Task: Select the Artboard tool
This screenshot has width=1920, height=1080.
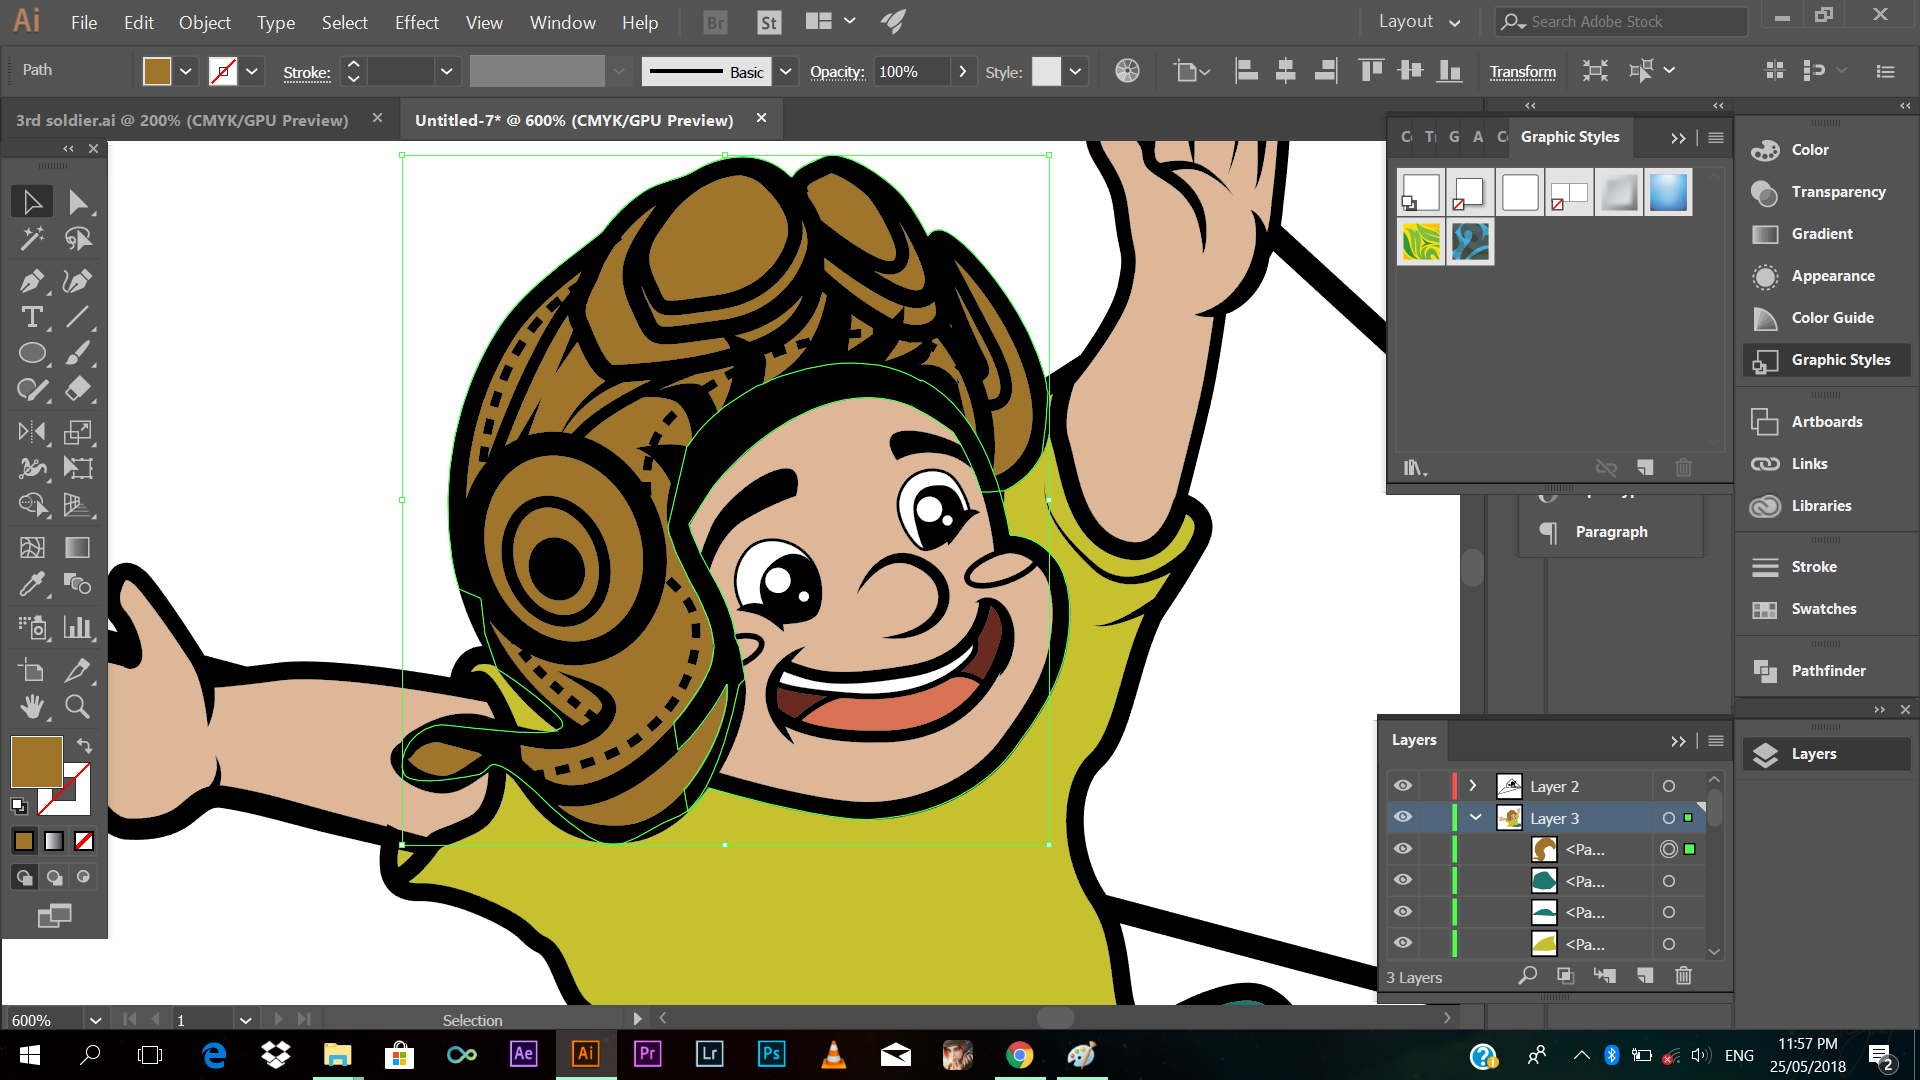Action: coord(32,670)
